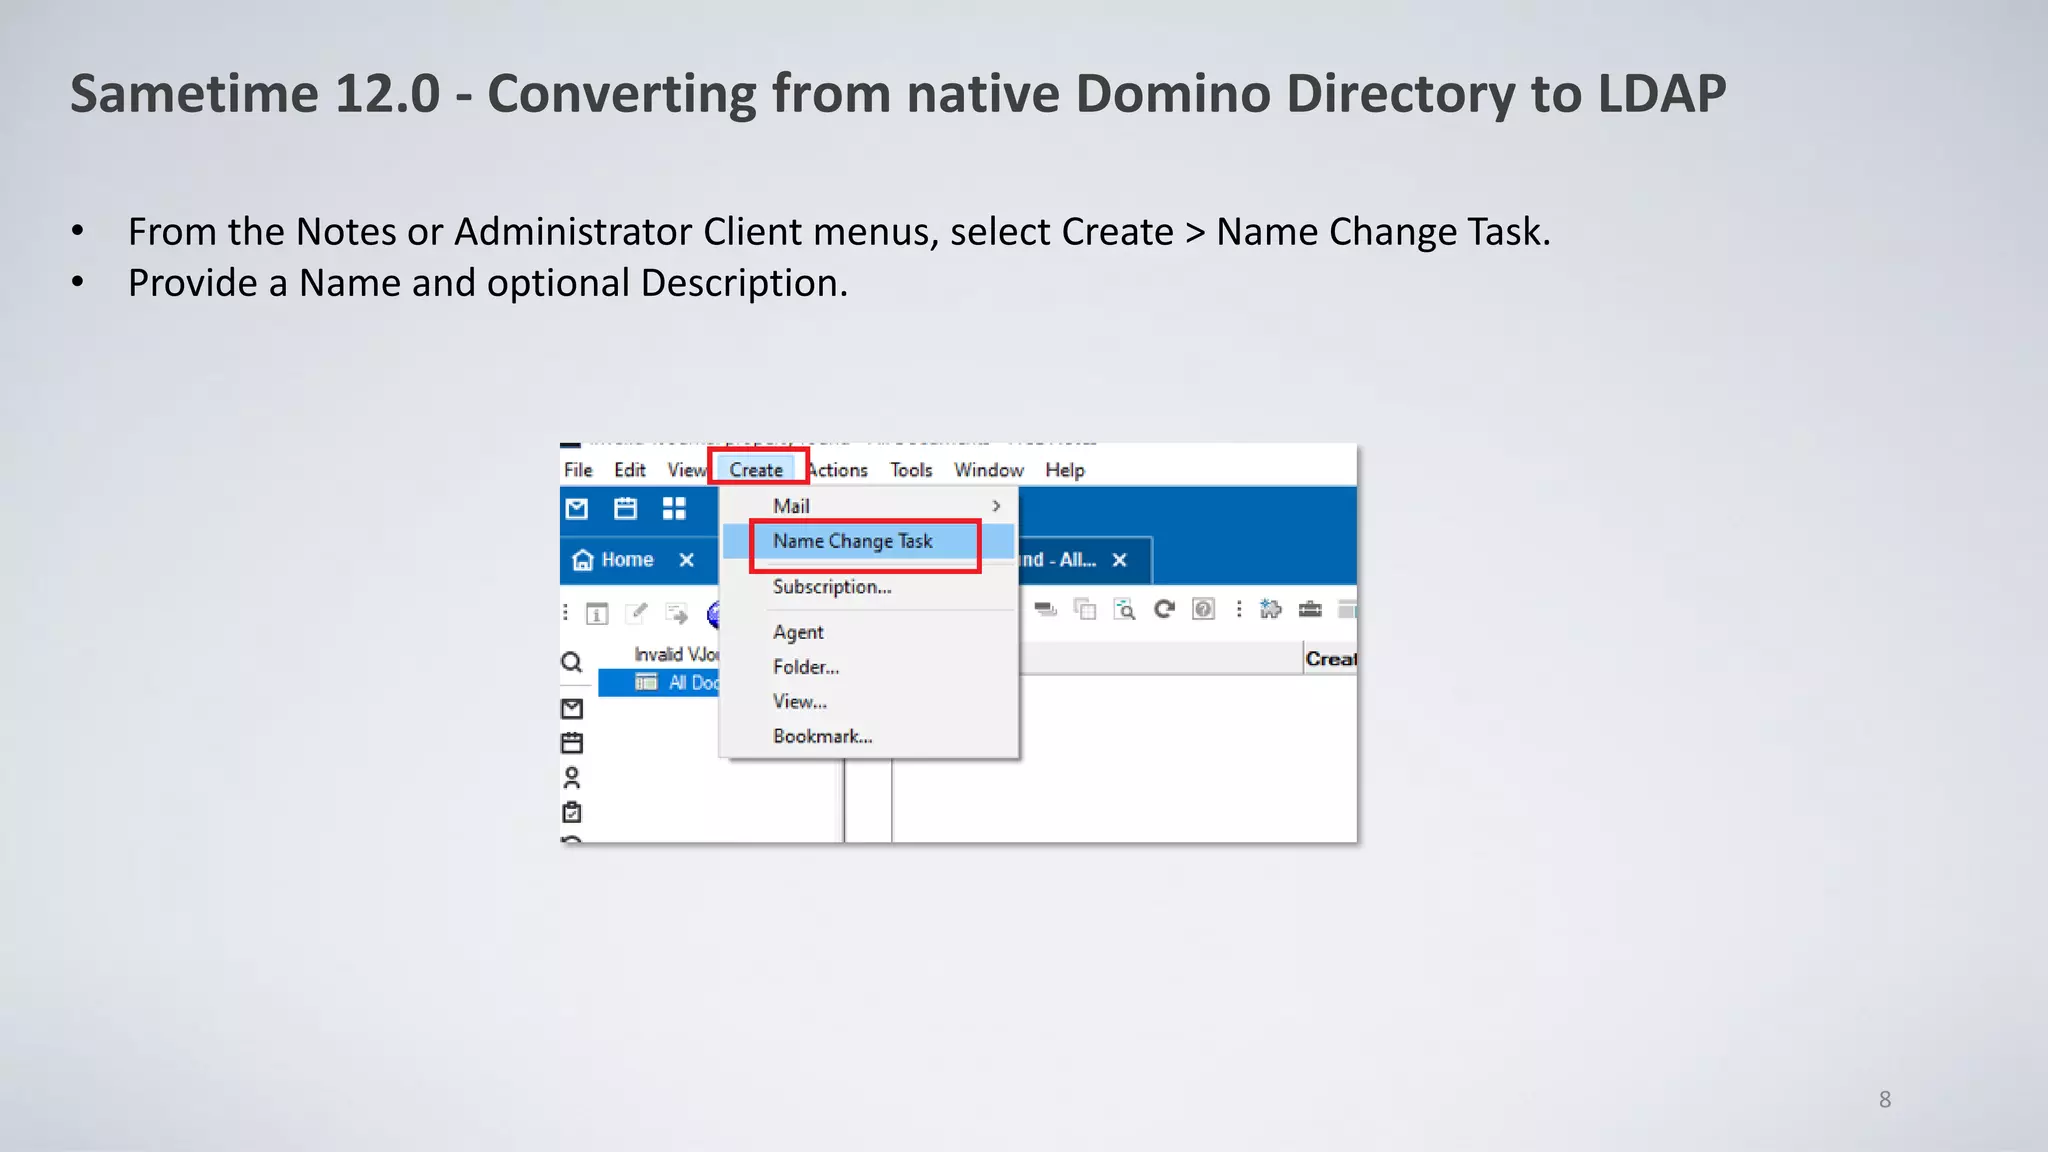Open the Window menu
Screen dimensions: 2048x1152
(989, 470)
